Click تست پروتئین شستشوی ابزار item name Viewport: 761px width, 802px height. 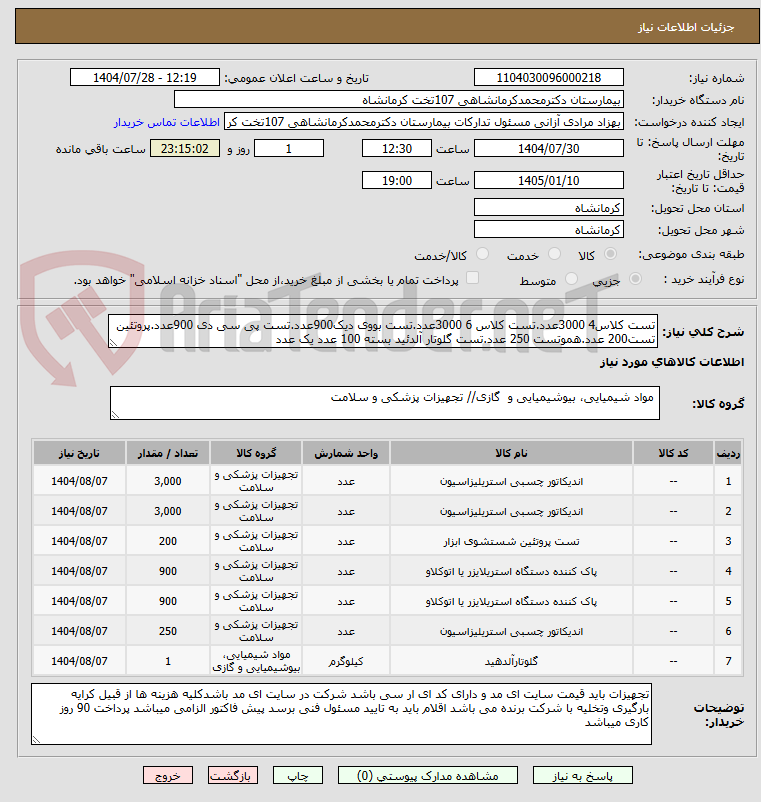point(511,541)
